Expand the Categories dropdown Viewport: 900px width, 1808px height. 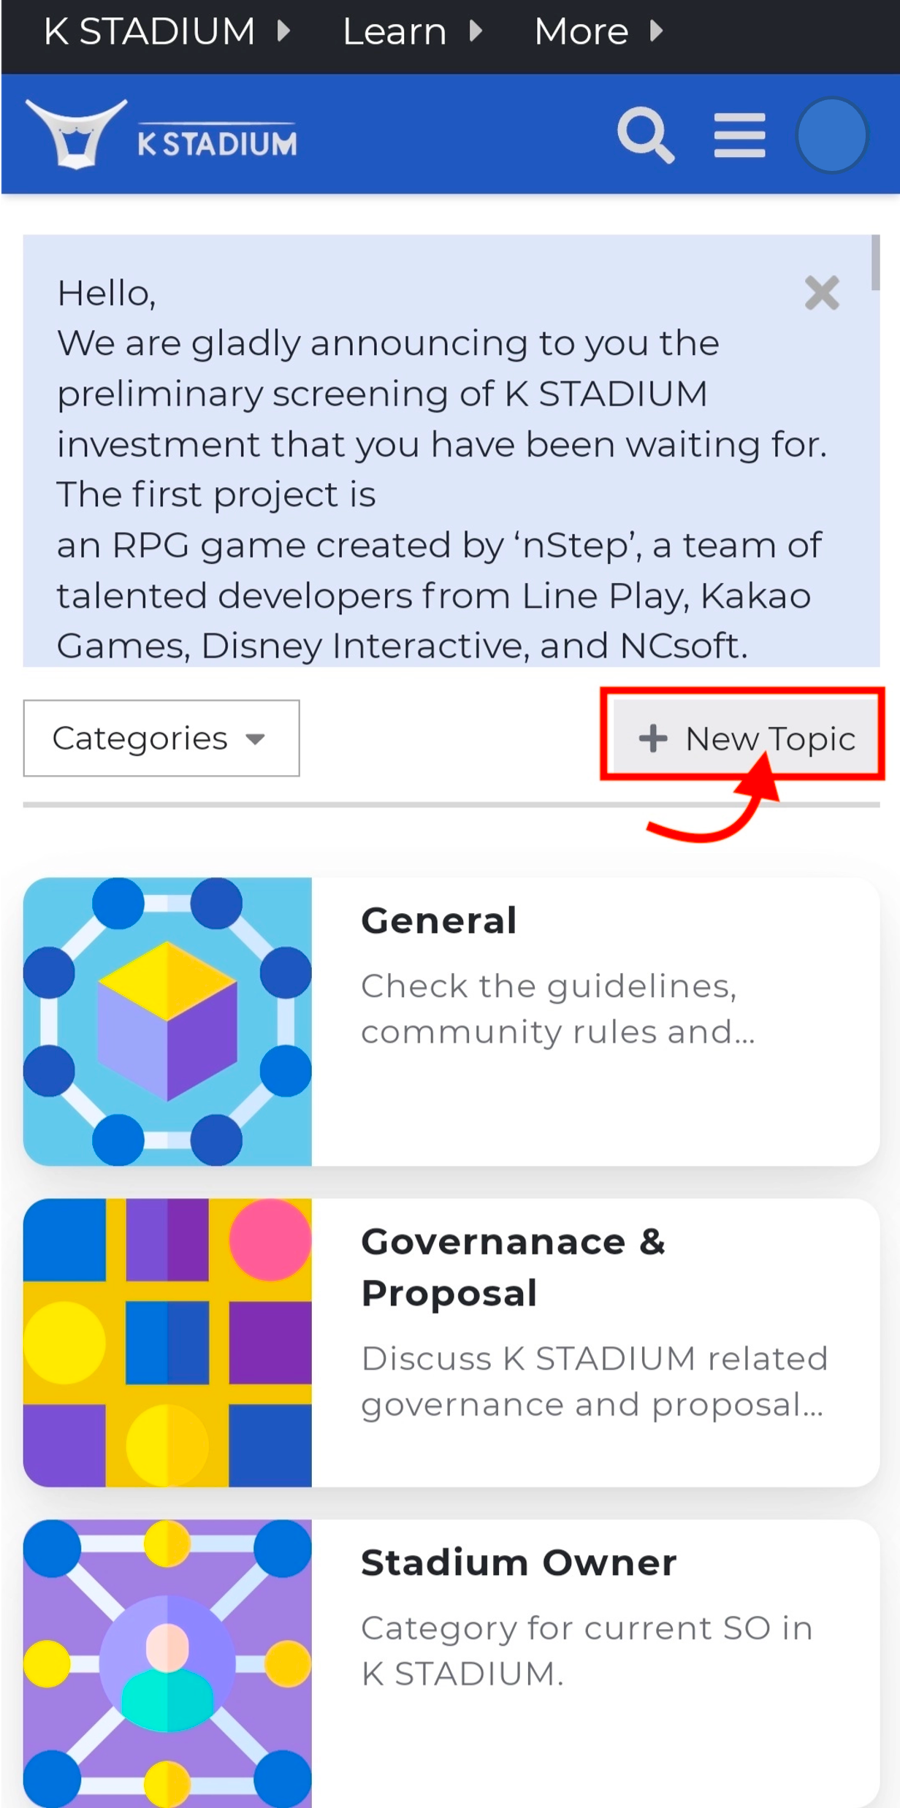(161, 738)
